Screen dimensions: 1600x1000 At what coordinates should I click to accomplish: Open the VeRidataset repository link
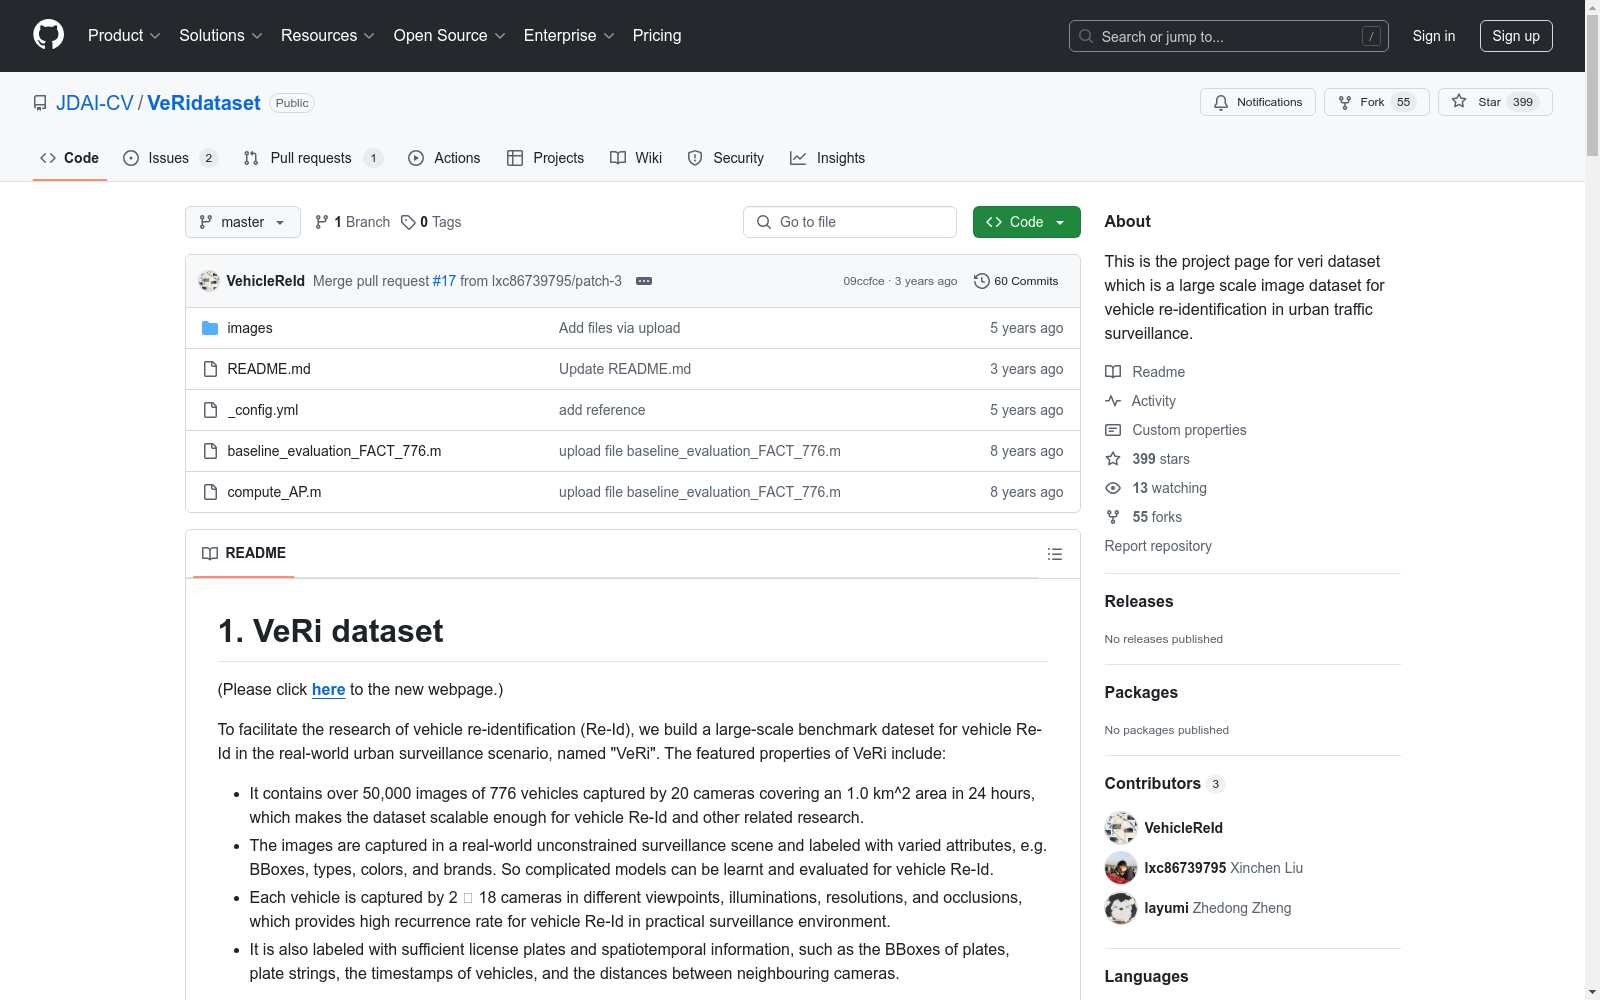[x=204, y=103]
